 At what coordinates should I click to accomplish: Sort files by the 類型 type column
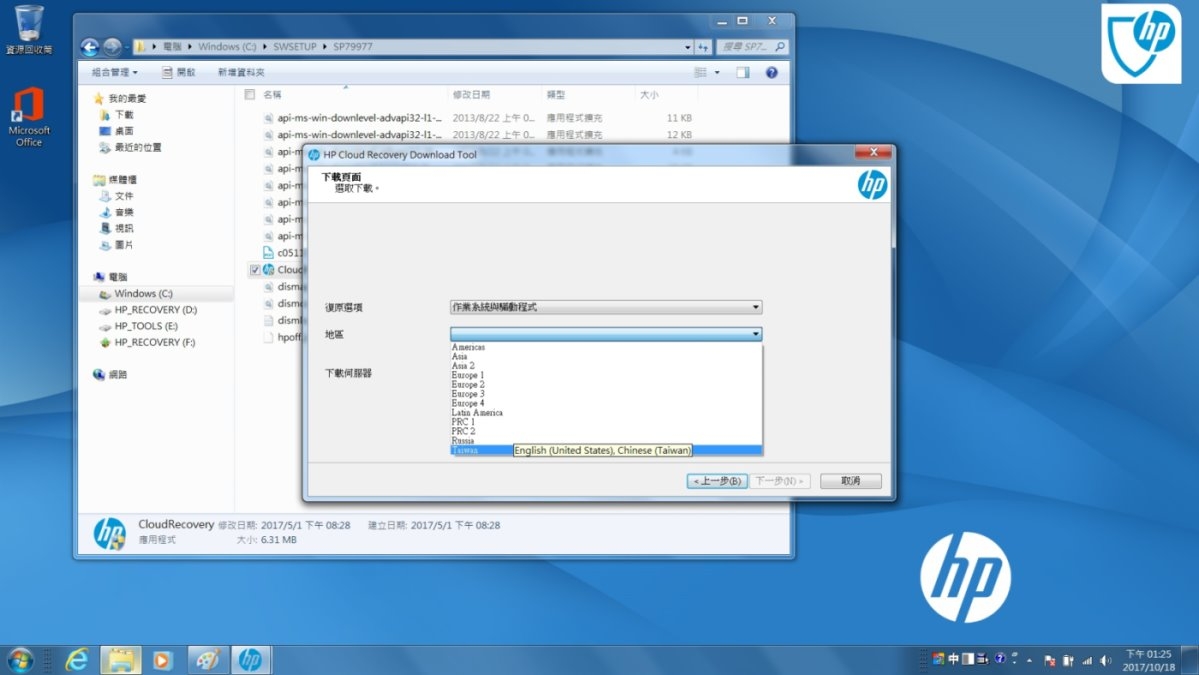(x=556, y=95)
